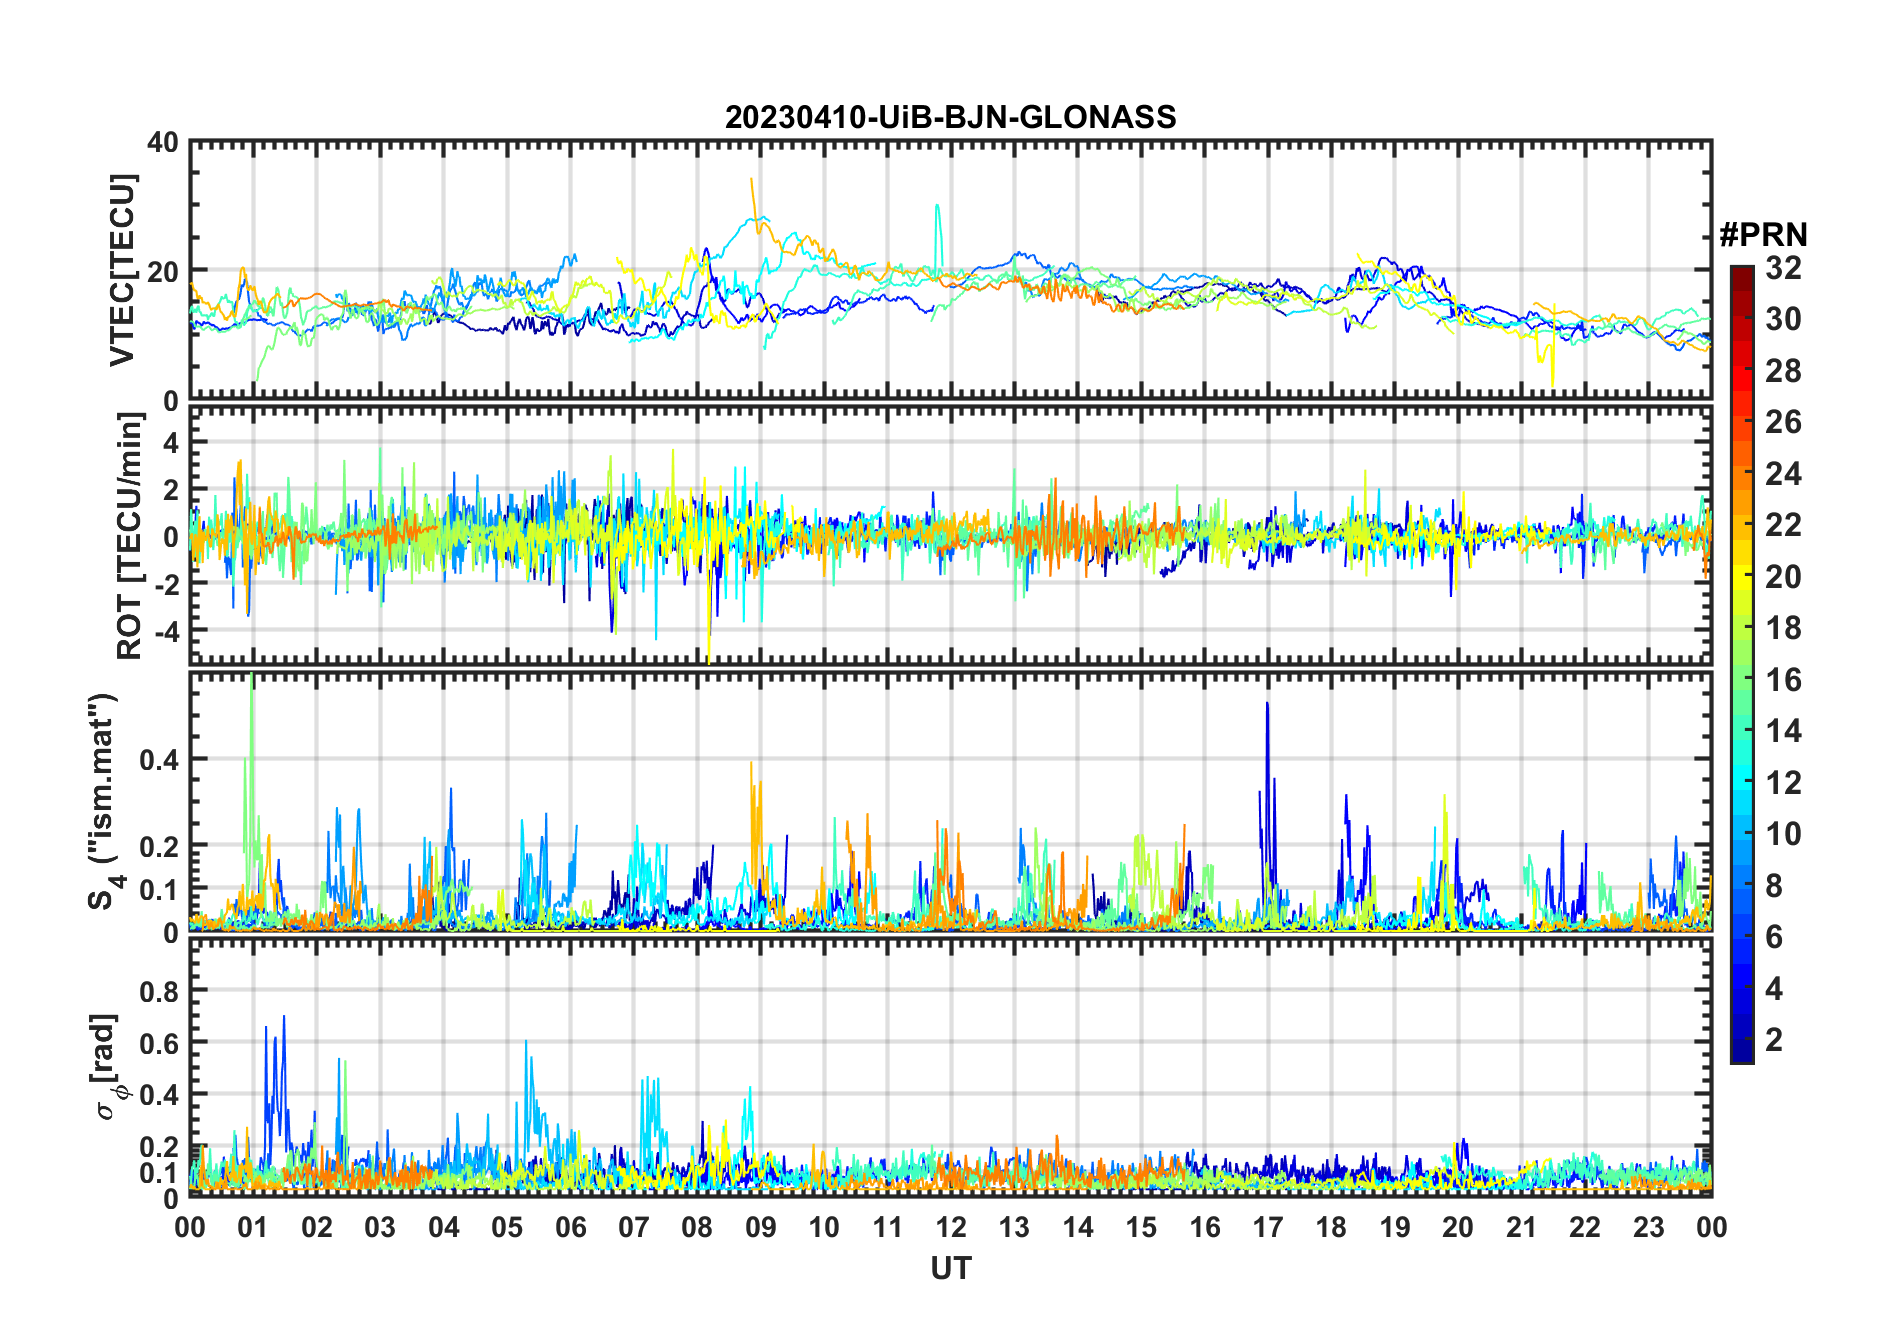The width and height of the screenshot is (1902, 1330).
Task: Click UT axis tick label 23
Action: pos(1648,1227)
